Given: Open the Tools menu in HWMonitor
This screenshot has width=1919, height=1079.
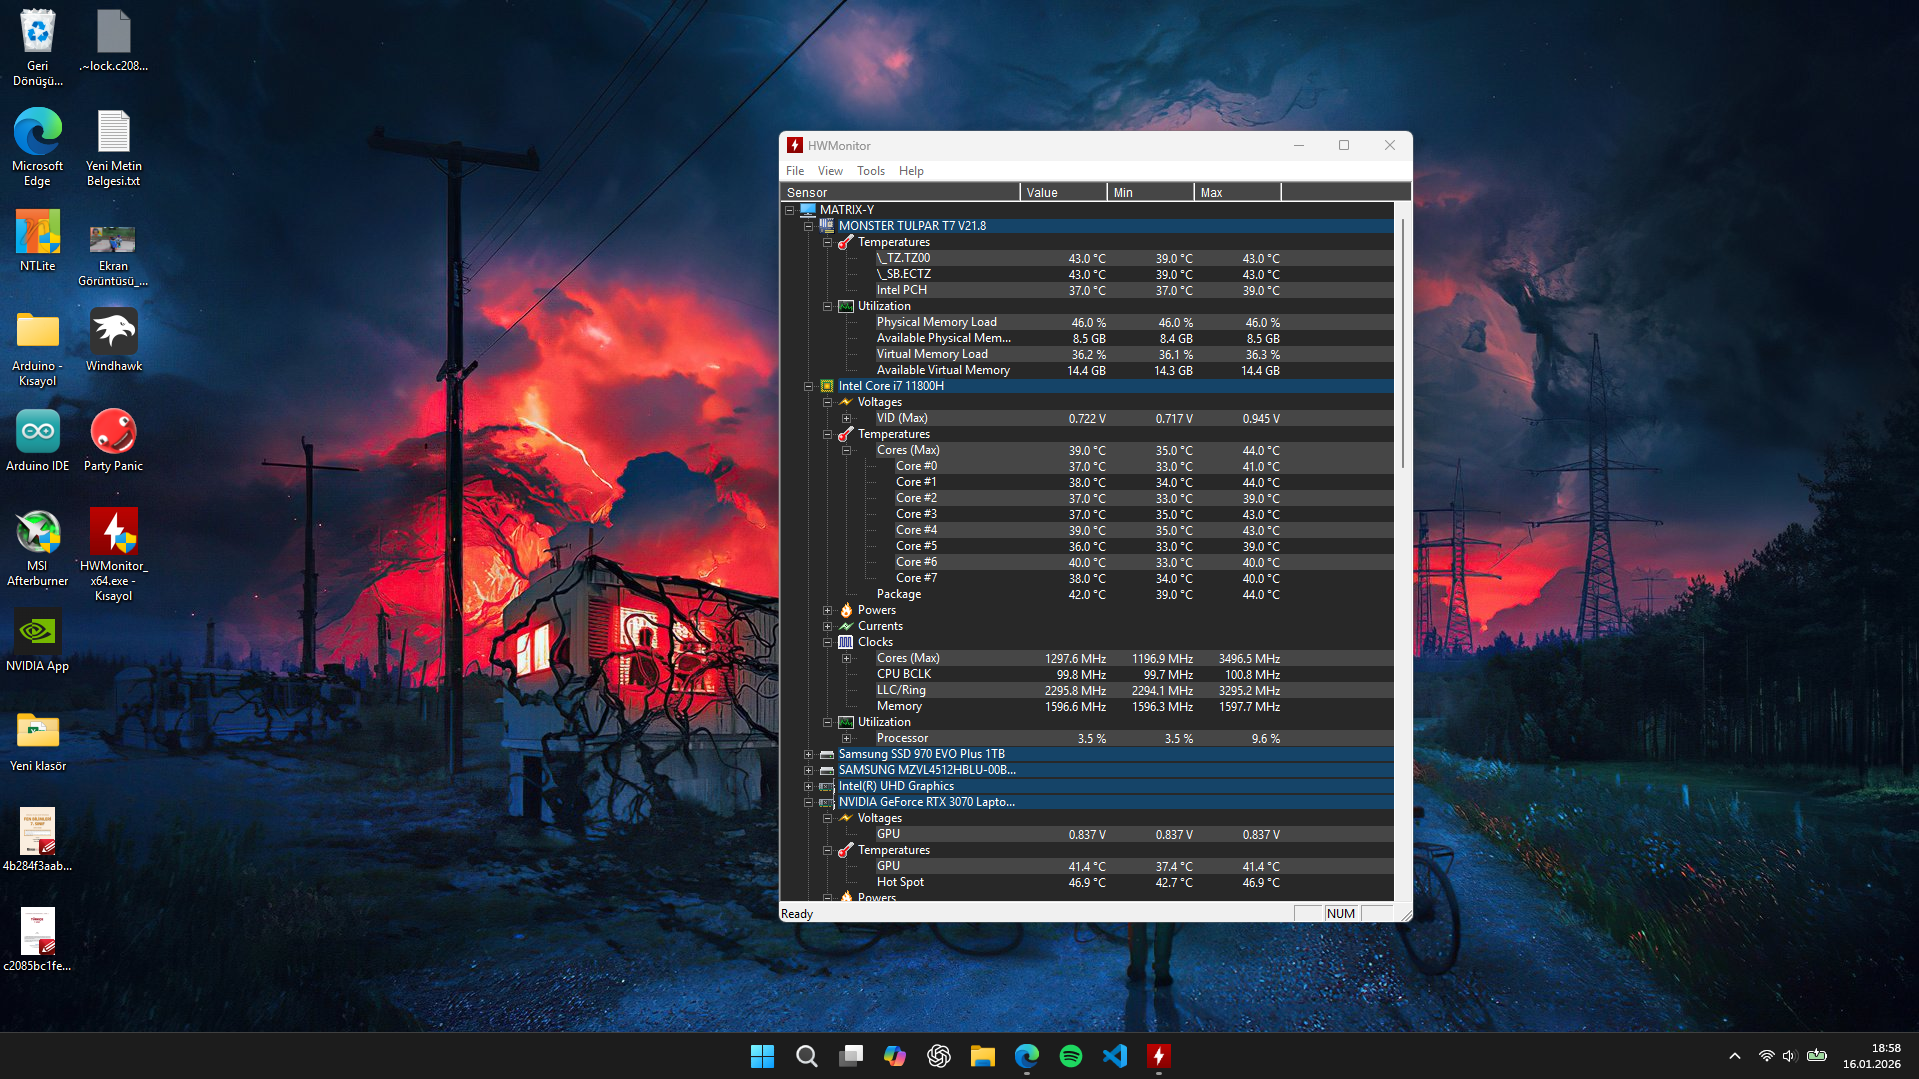Looking at the screenshot, I should click(871, 171).
